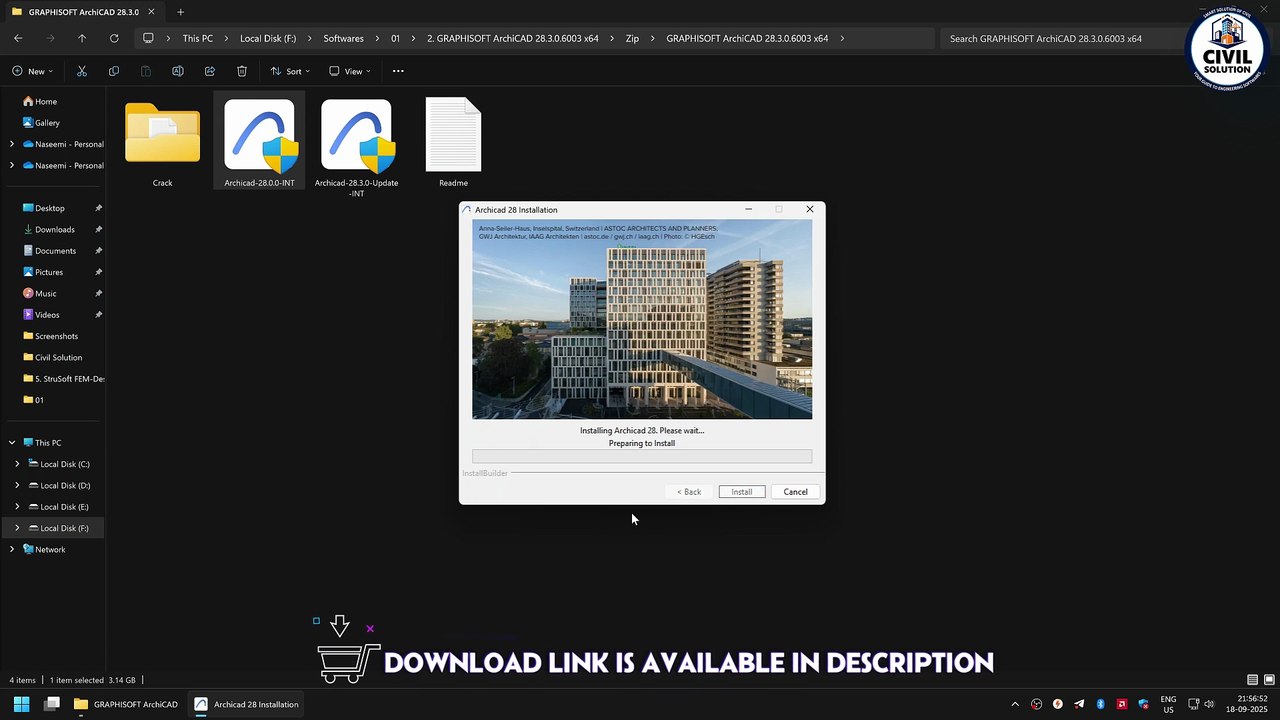Switch to details view from the status bar icon
Screen dimensions: 1280x720
(1252, 680)
